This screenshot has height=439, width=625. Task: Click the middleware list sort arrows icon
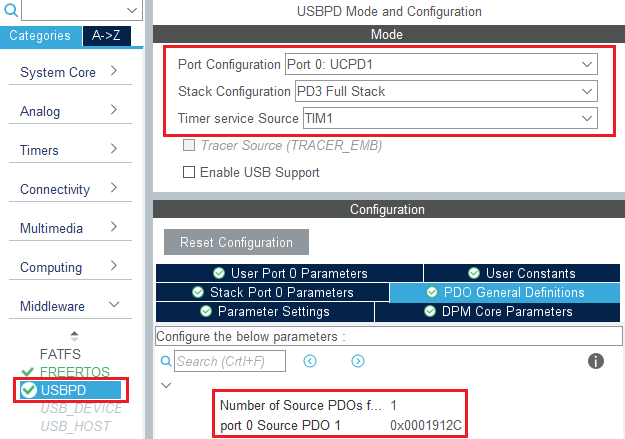tap(75, 336)
